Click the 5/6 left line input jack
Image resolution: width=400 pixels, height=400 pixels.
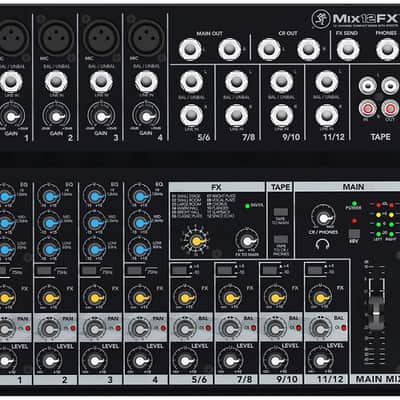191,82
